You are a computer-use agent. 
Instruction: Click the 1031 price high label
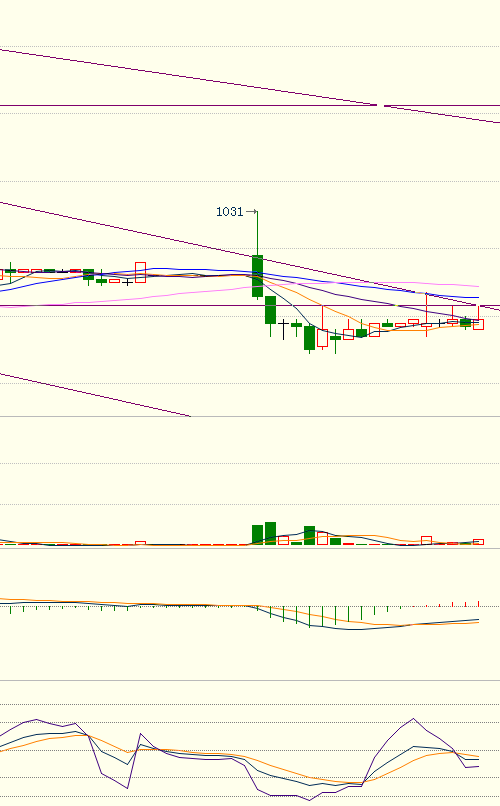coord(230,212)
